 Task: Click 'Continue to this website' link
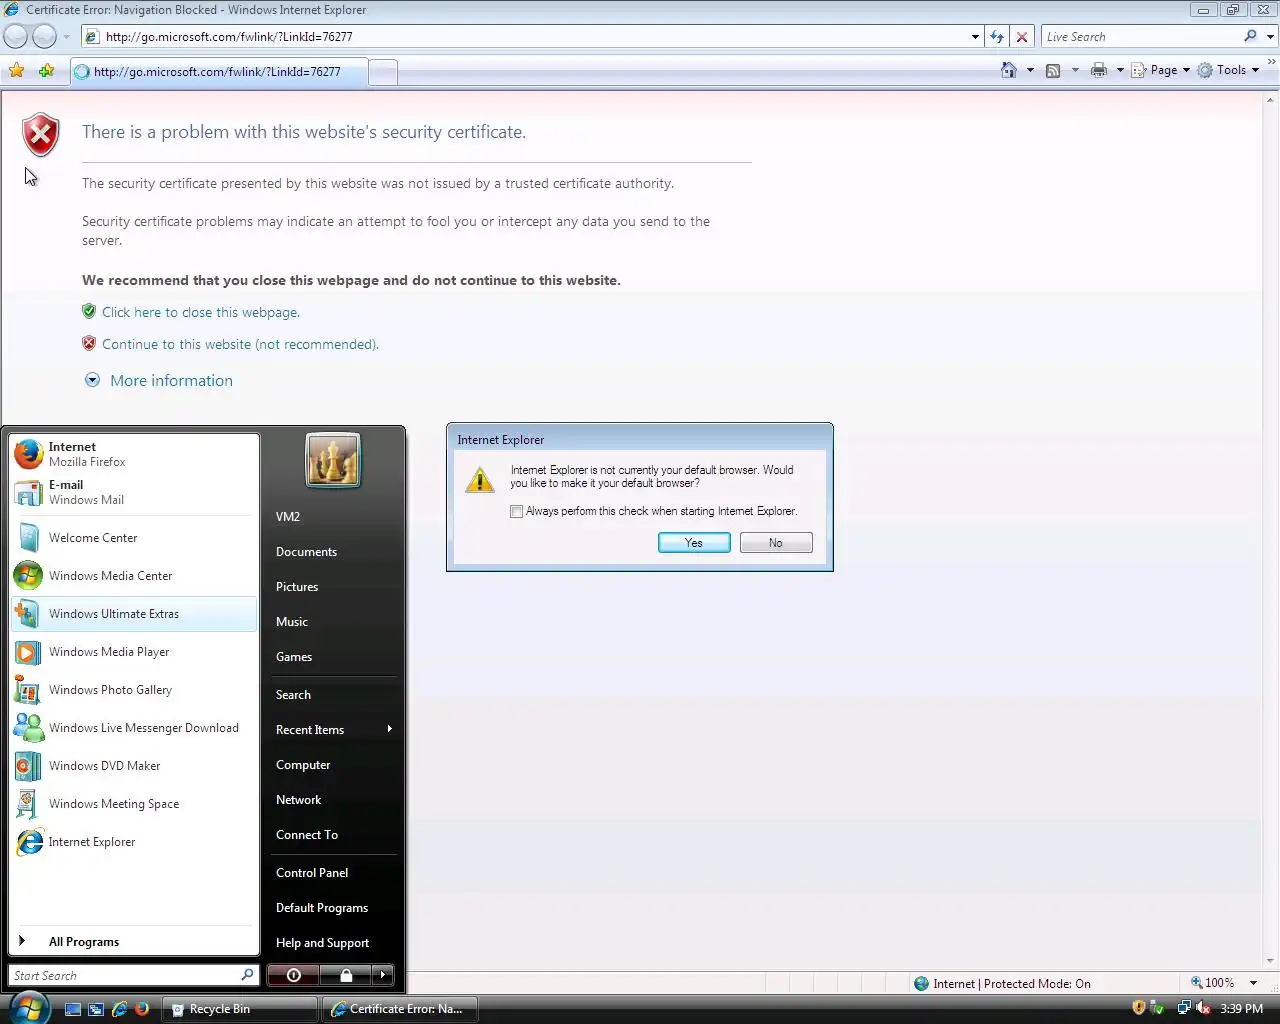click(240, 344)
